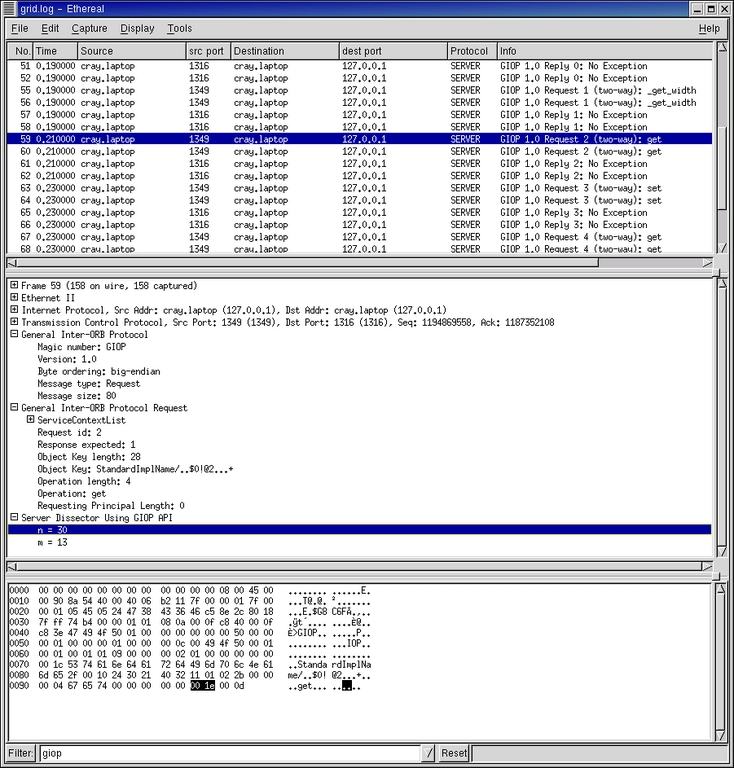Expand the Transmission Control Protocol node
The height and width of the screenshot is (768, 734).
(14, 323)
